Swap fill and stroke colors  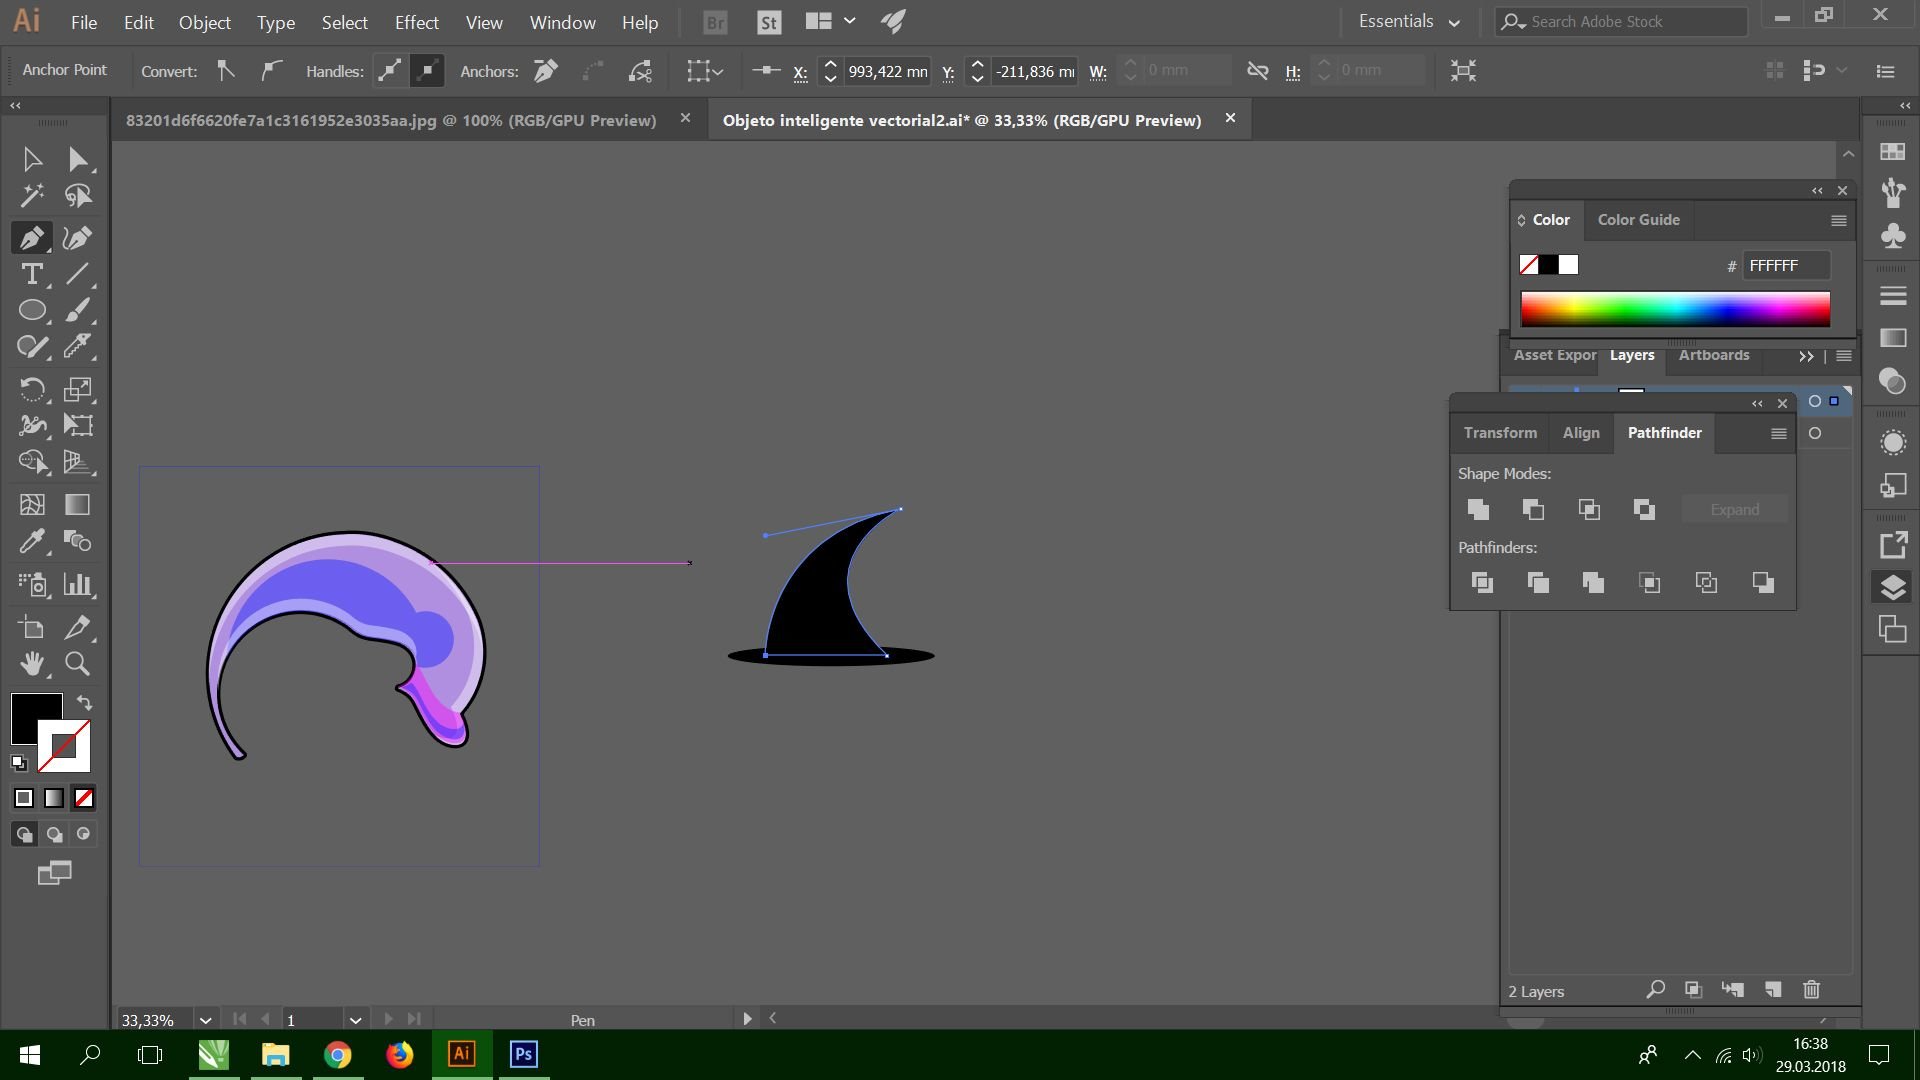85,703
